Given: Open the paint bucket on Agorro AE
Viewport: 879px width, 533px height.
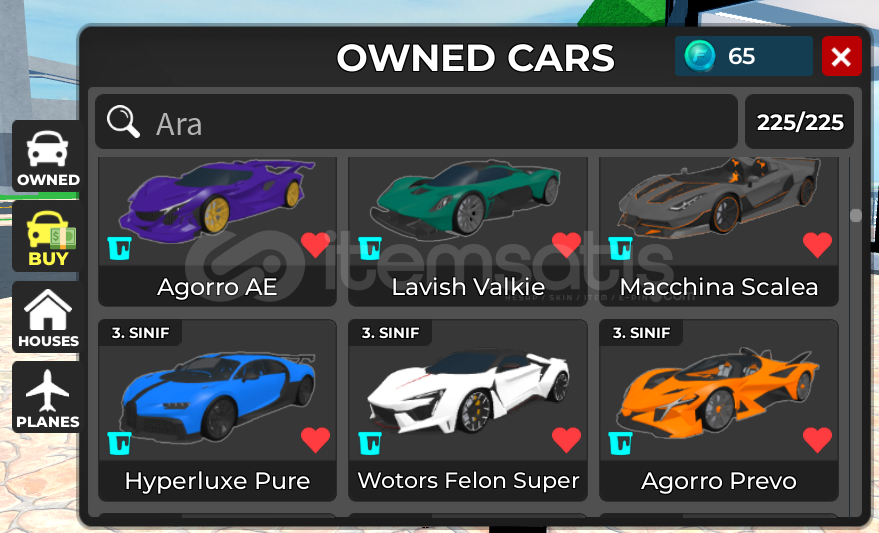Looking at the screenshot, I should 119,248.
